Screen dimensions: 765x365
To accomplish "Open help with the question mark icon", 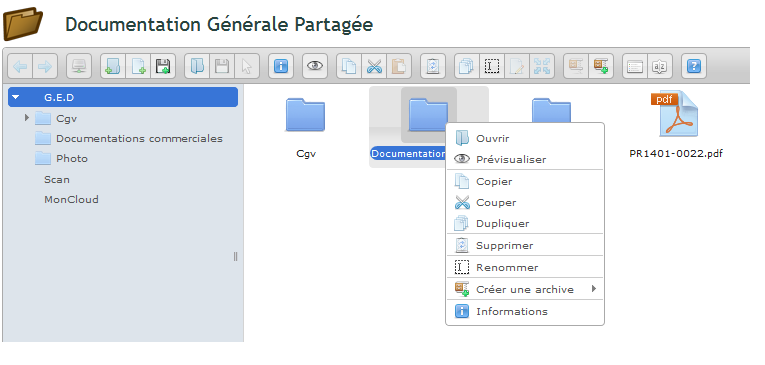I will 694,66.
